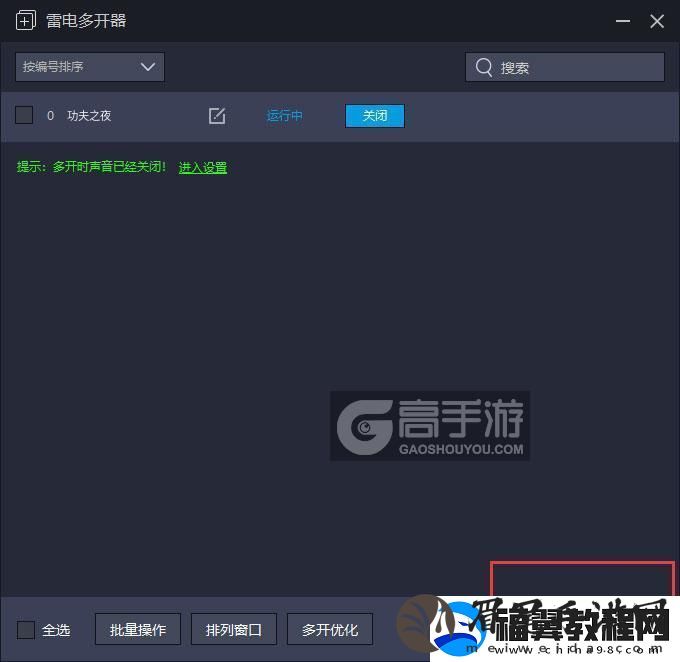Click the multi-instance app logo icon
680x662 pixels.
[26, 20]
